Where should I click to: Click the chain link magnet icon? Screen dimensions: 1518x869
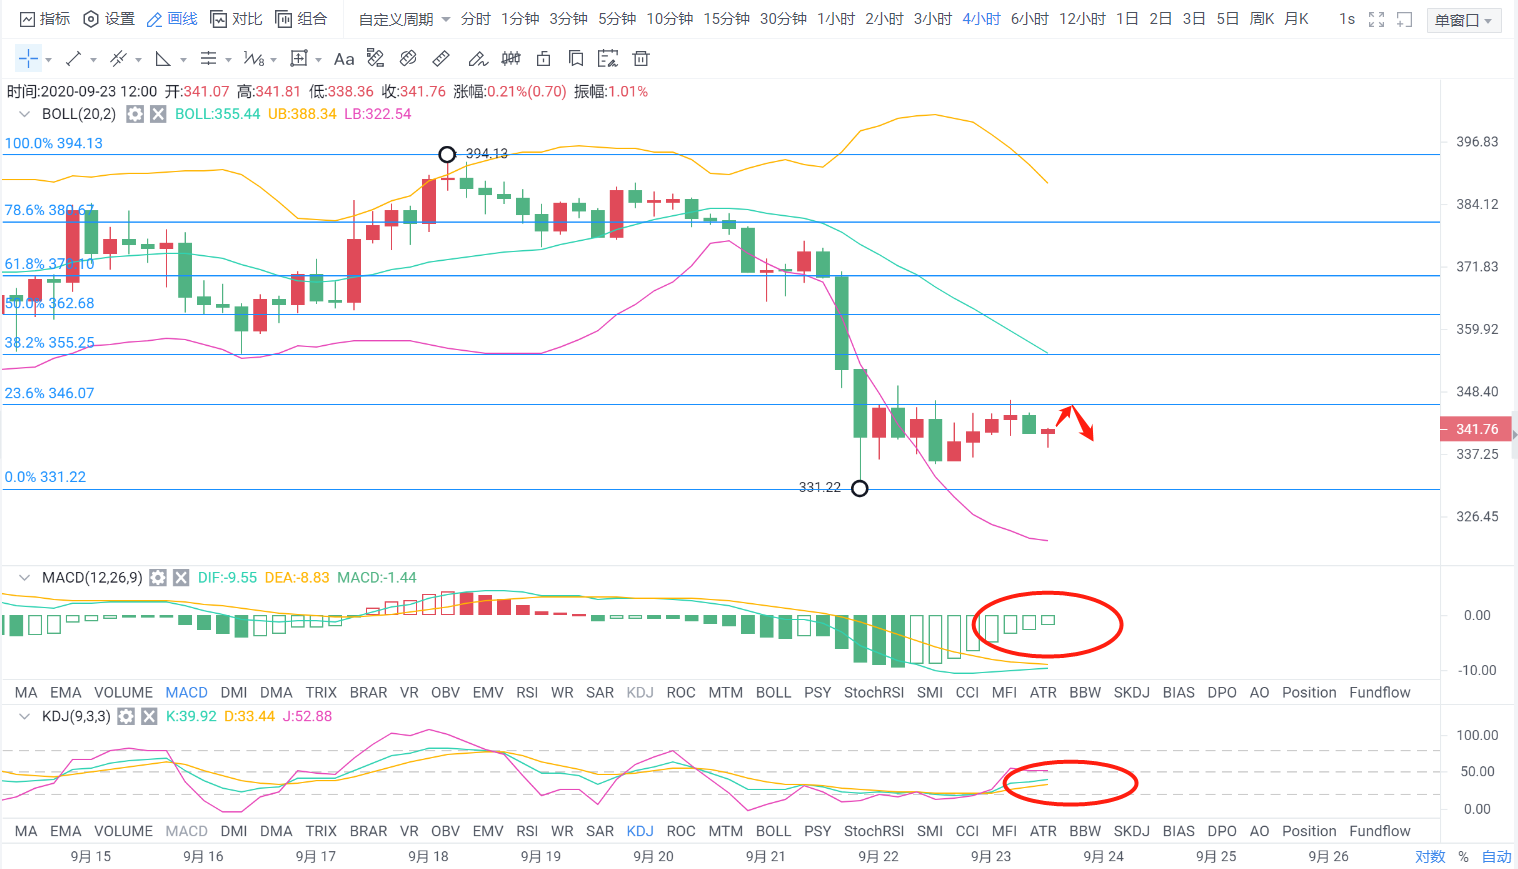coord(408,59)
